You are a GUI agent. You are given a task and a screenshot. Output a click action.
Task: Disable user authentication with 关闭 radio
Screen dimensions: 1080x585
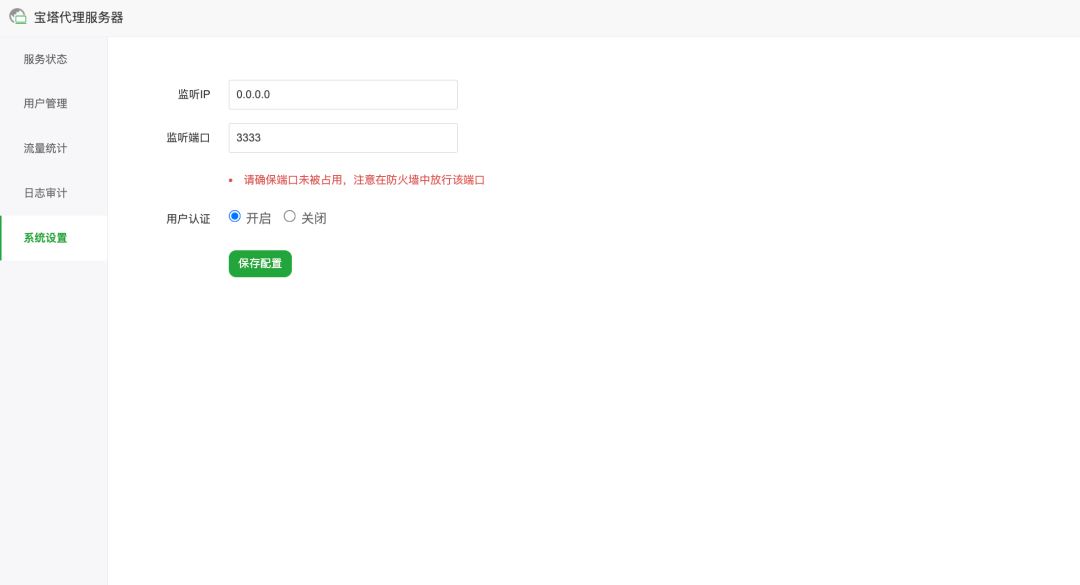pyautogui.click(x=290, y=216)
